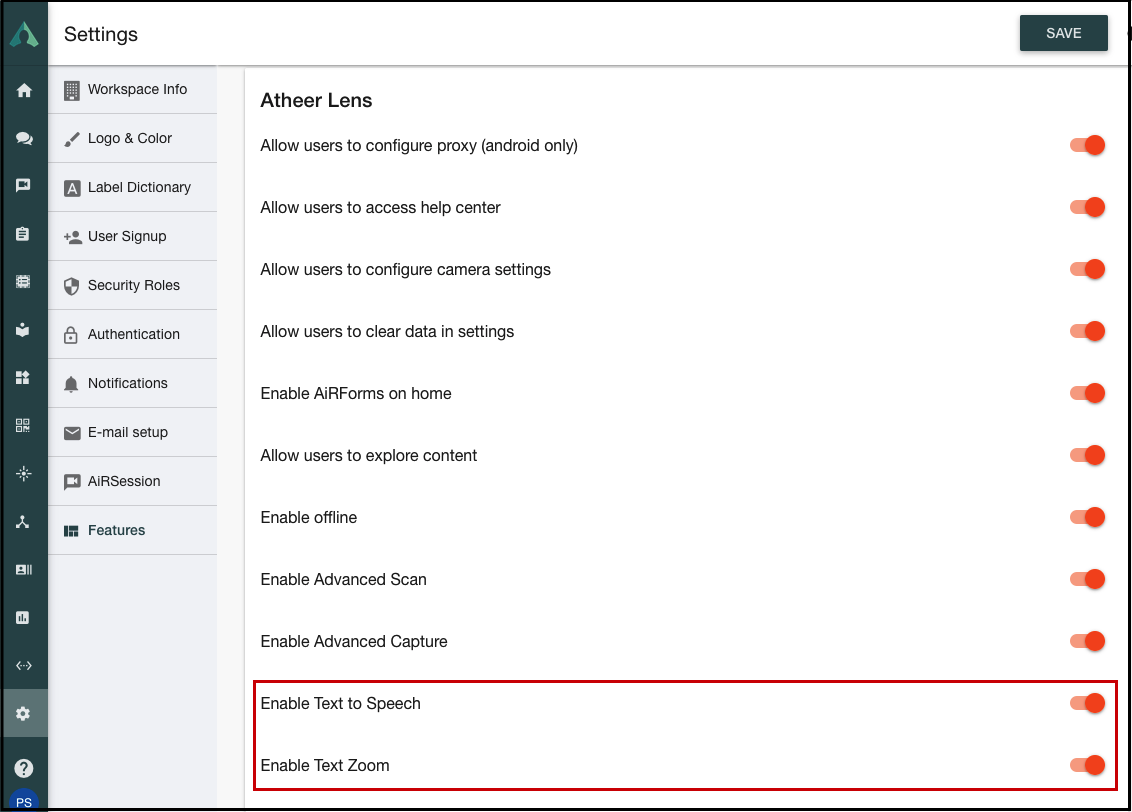Open the Authentication section
Viewport: 1132px width, 812px height.
coord(132,335)
